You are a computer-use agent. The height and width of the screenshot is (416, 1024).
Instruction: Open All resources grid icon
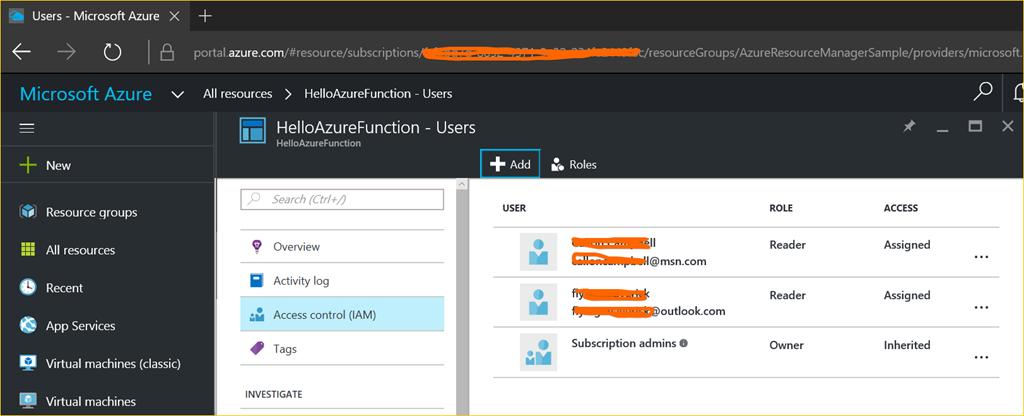pos(28,250)
